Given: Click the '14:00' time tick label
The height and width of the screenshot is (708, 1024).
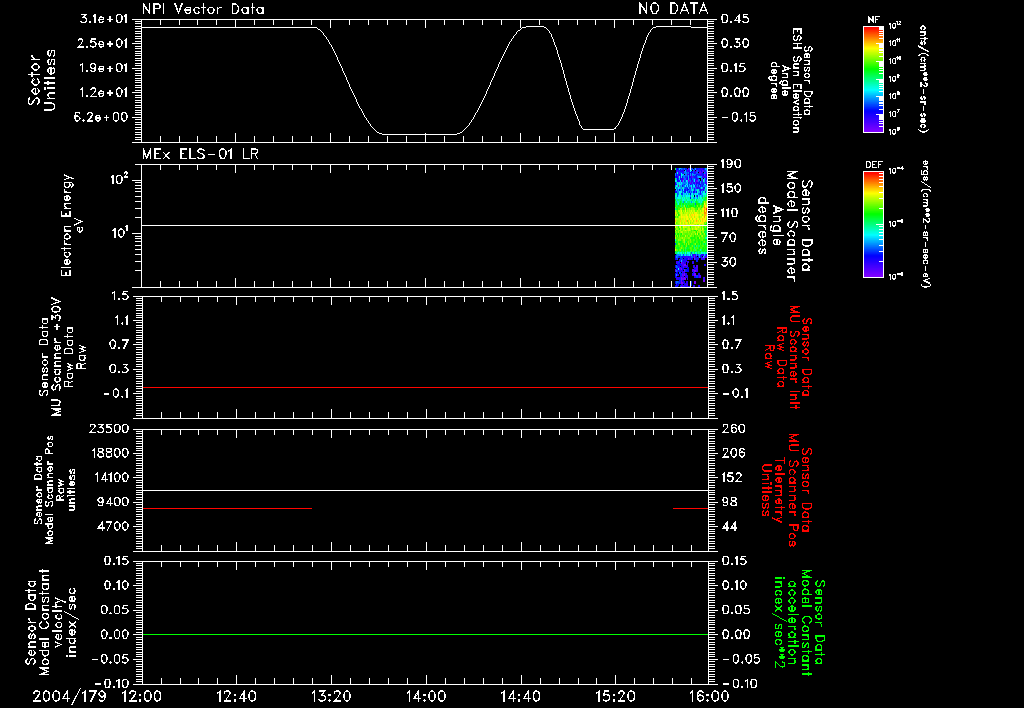Looking at the screenshot, I should [426, 696].
